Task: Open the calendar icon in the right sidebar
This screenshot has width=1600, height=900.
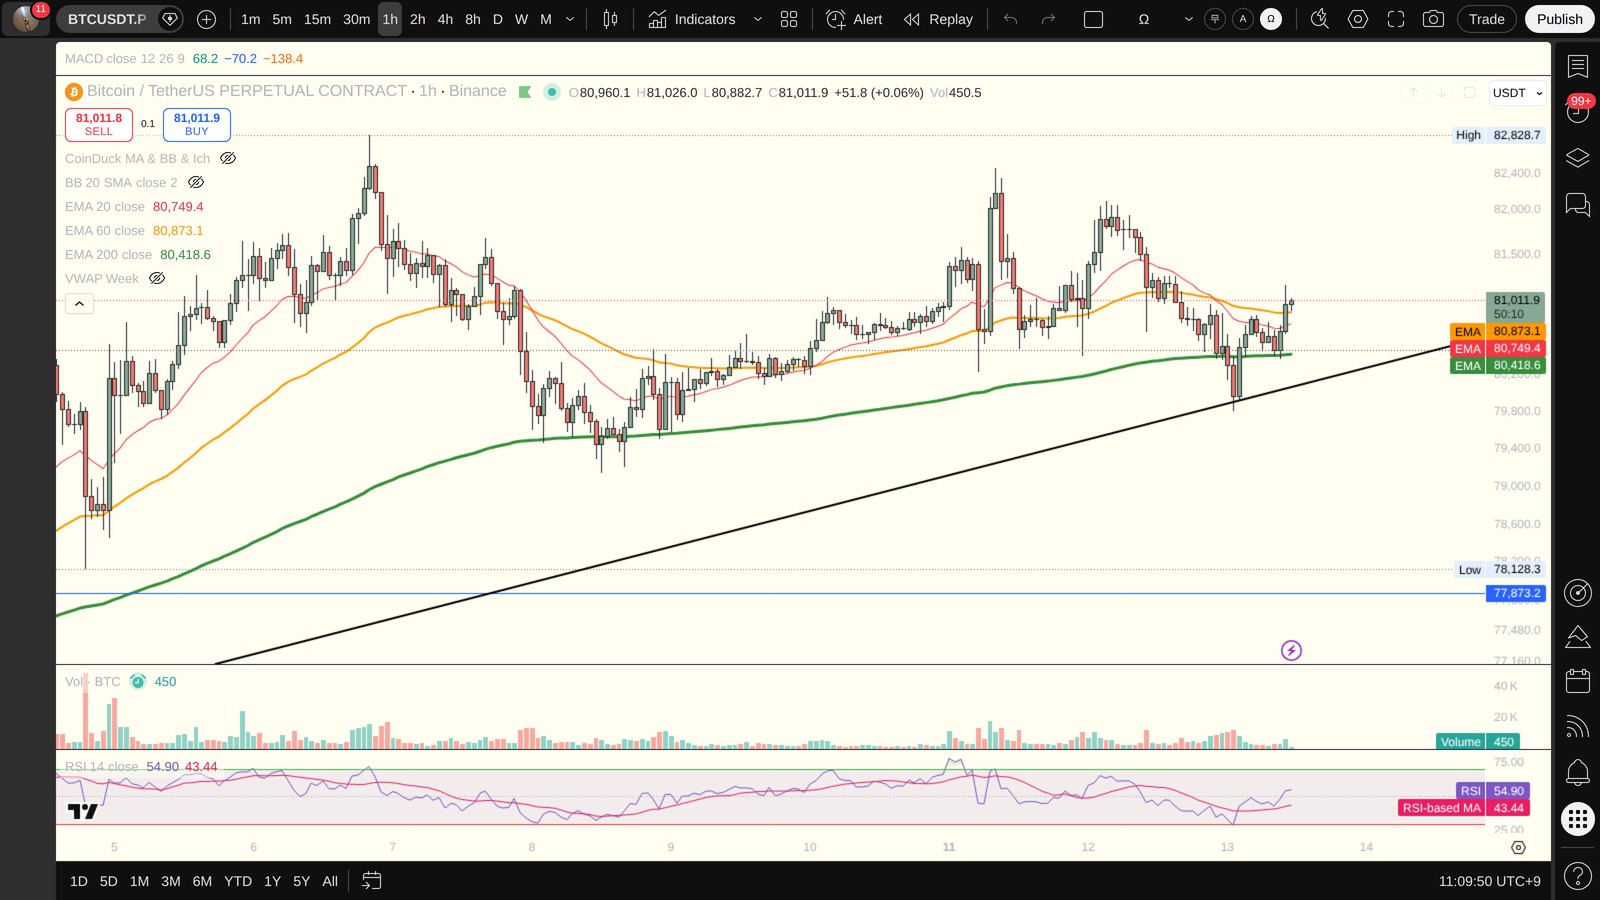Action: 1578,681
